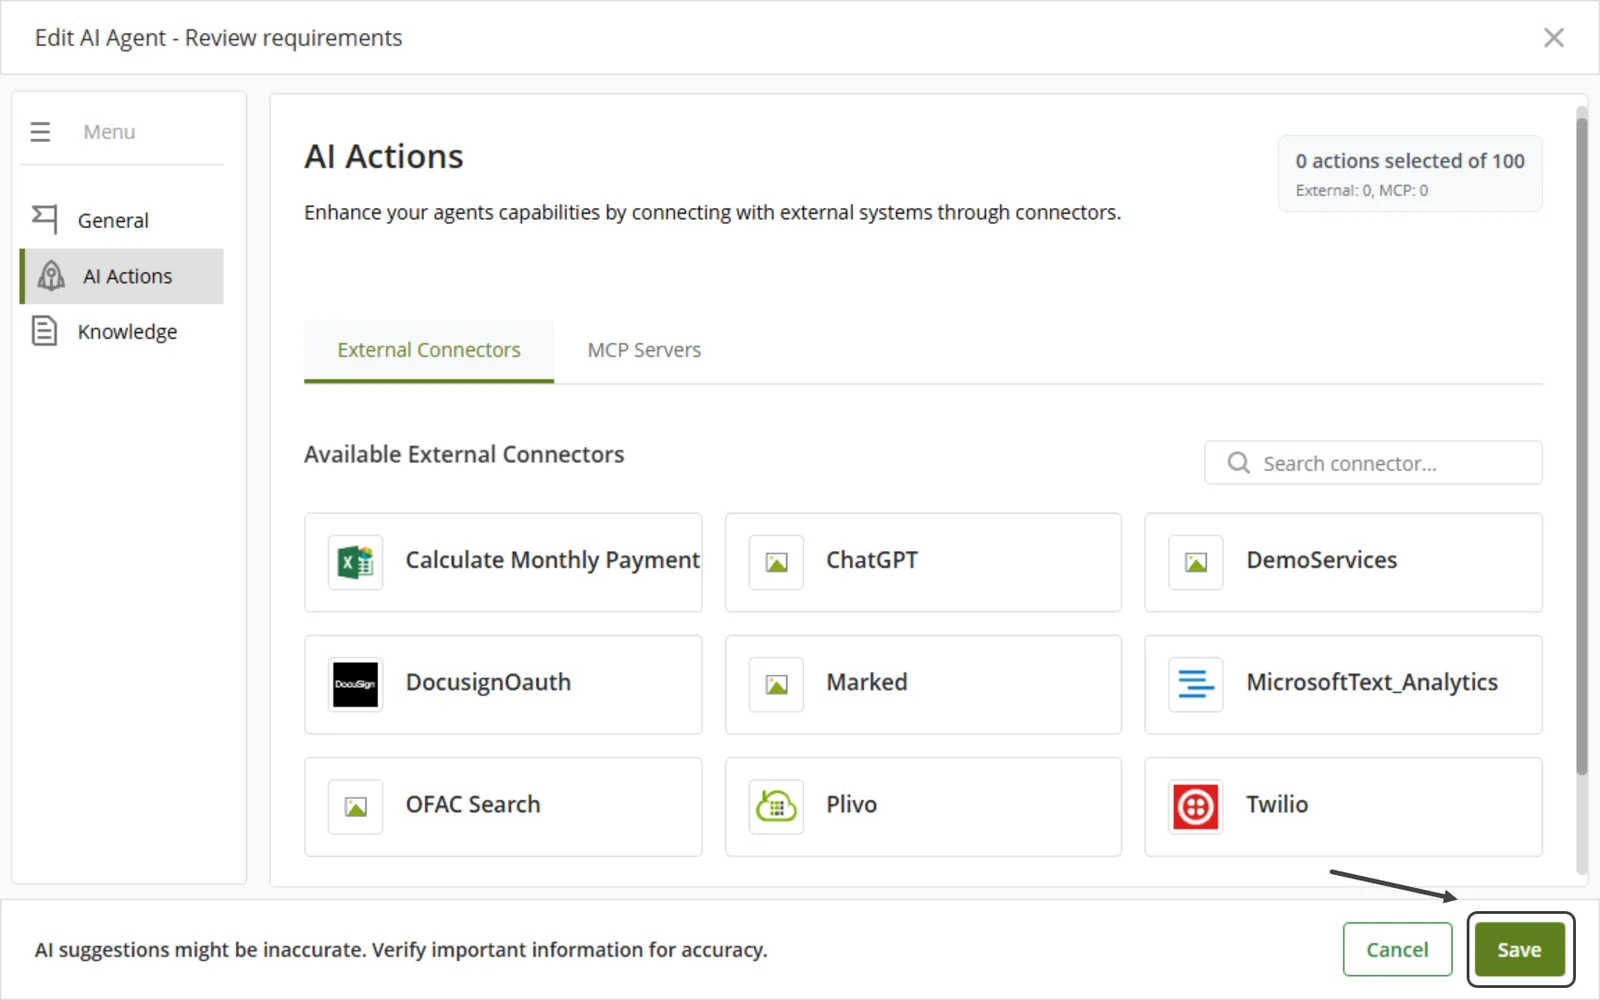Screen dimensions: 1600x1000
Task: Switch to External Connectors tab
Action: point(429,350)
